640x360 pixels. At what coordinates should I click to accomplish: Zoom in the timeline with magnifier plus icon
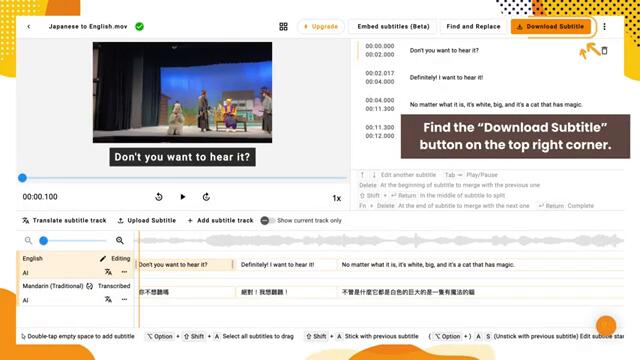coord(120,240)
